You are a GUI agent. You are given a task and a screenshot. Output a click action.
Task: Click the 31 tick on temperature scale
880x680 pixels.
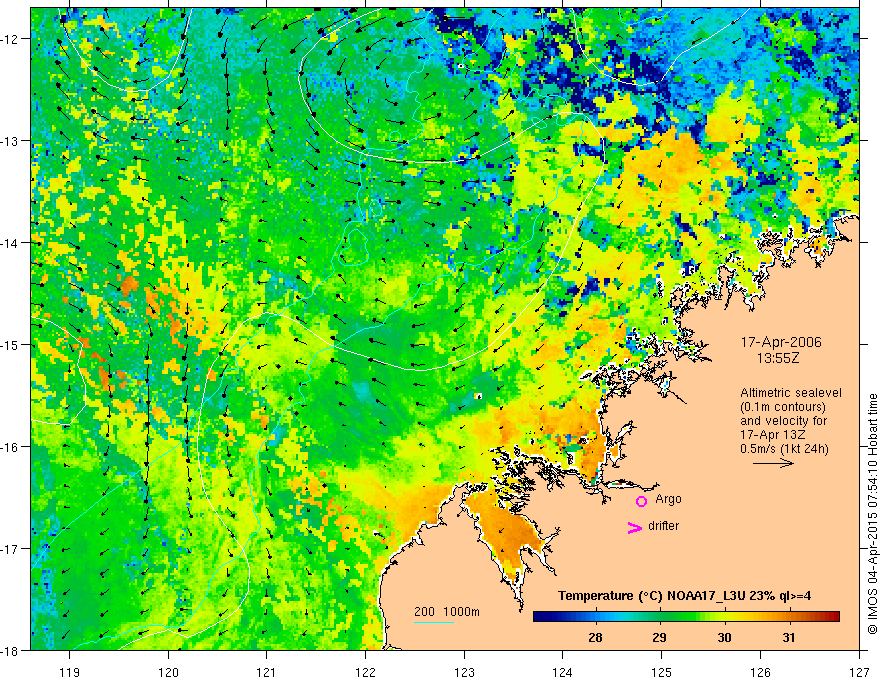point(789,637)
